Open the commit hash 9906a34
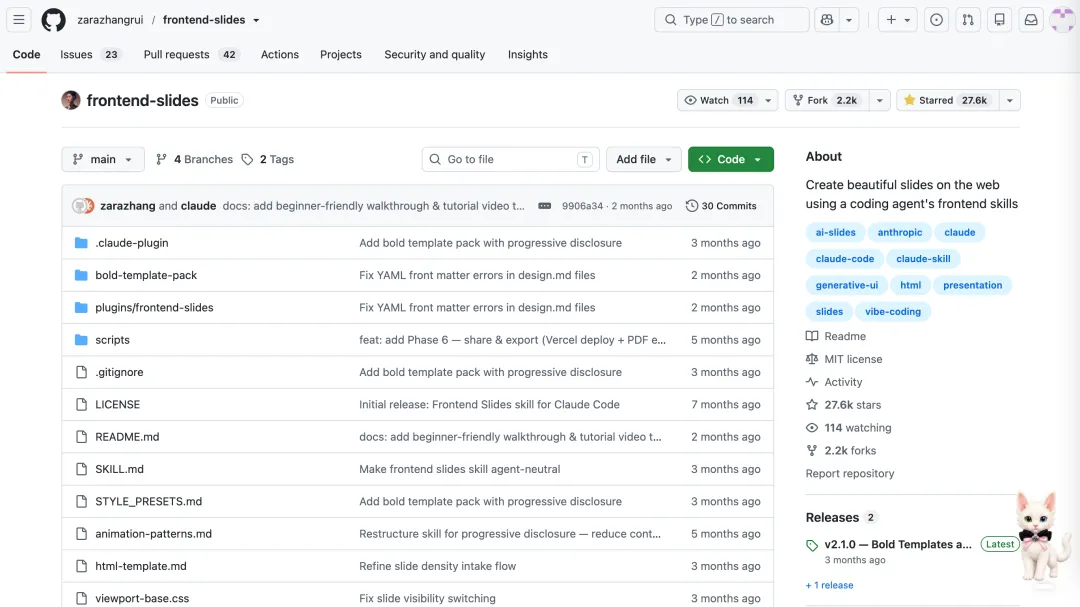 point(582,206)
